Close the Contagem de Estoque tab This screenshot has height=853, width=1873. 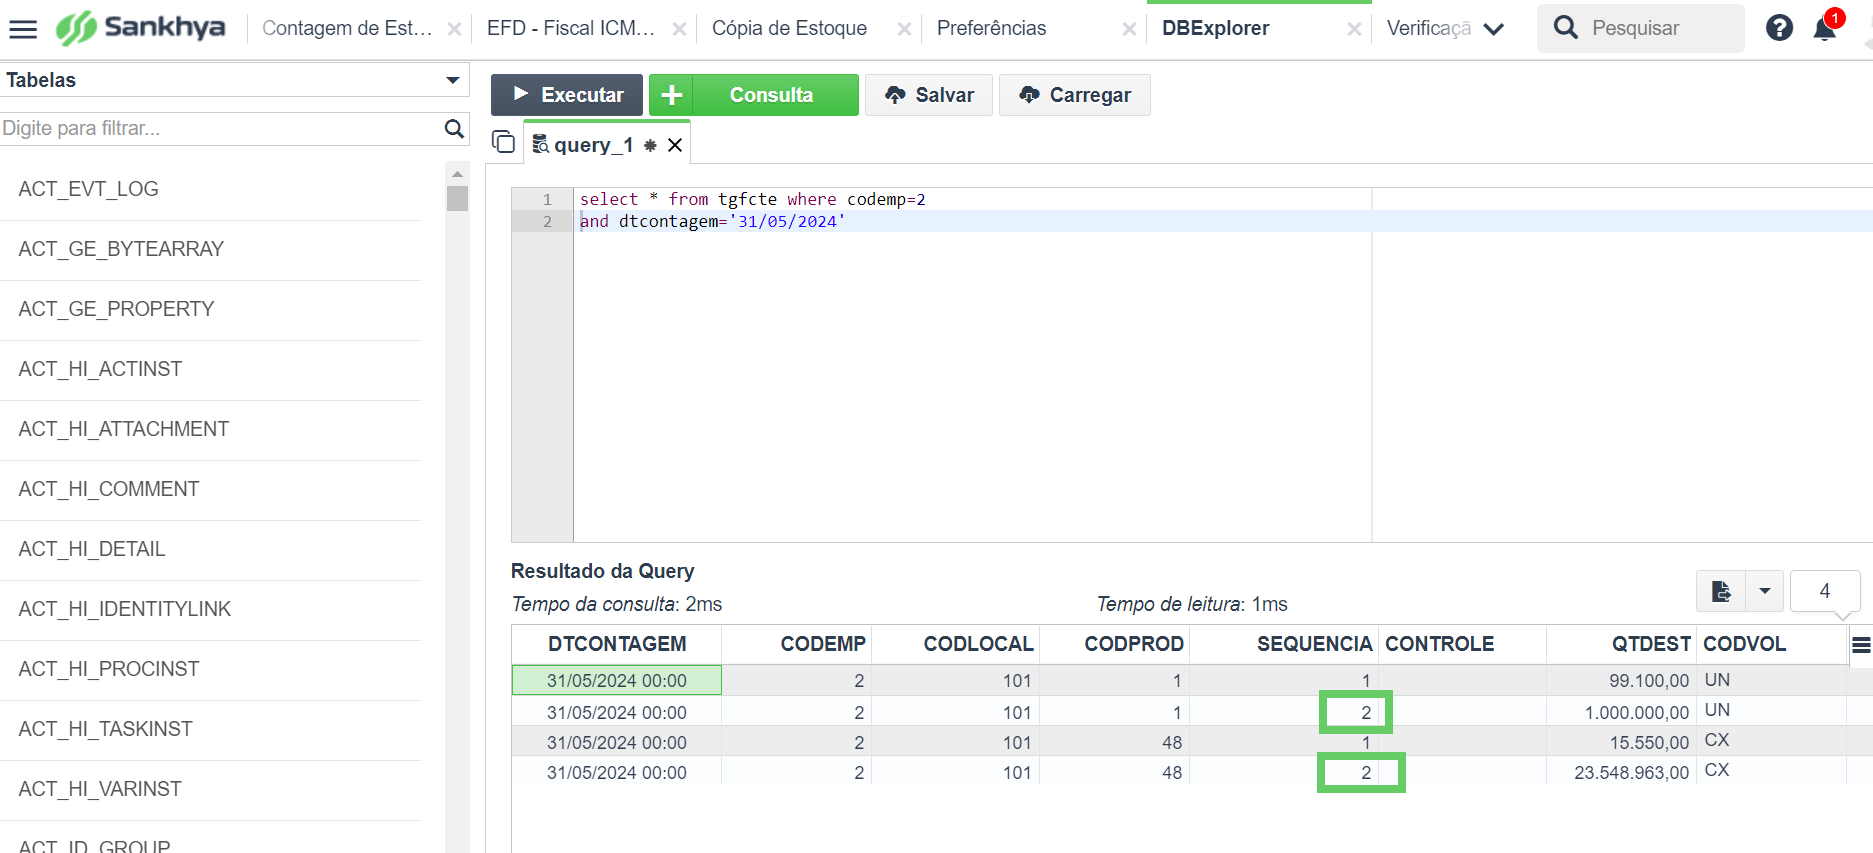454,29
